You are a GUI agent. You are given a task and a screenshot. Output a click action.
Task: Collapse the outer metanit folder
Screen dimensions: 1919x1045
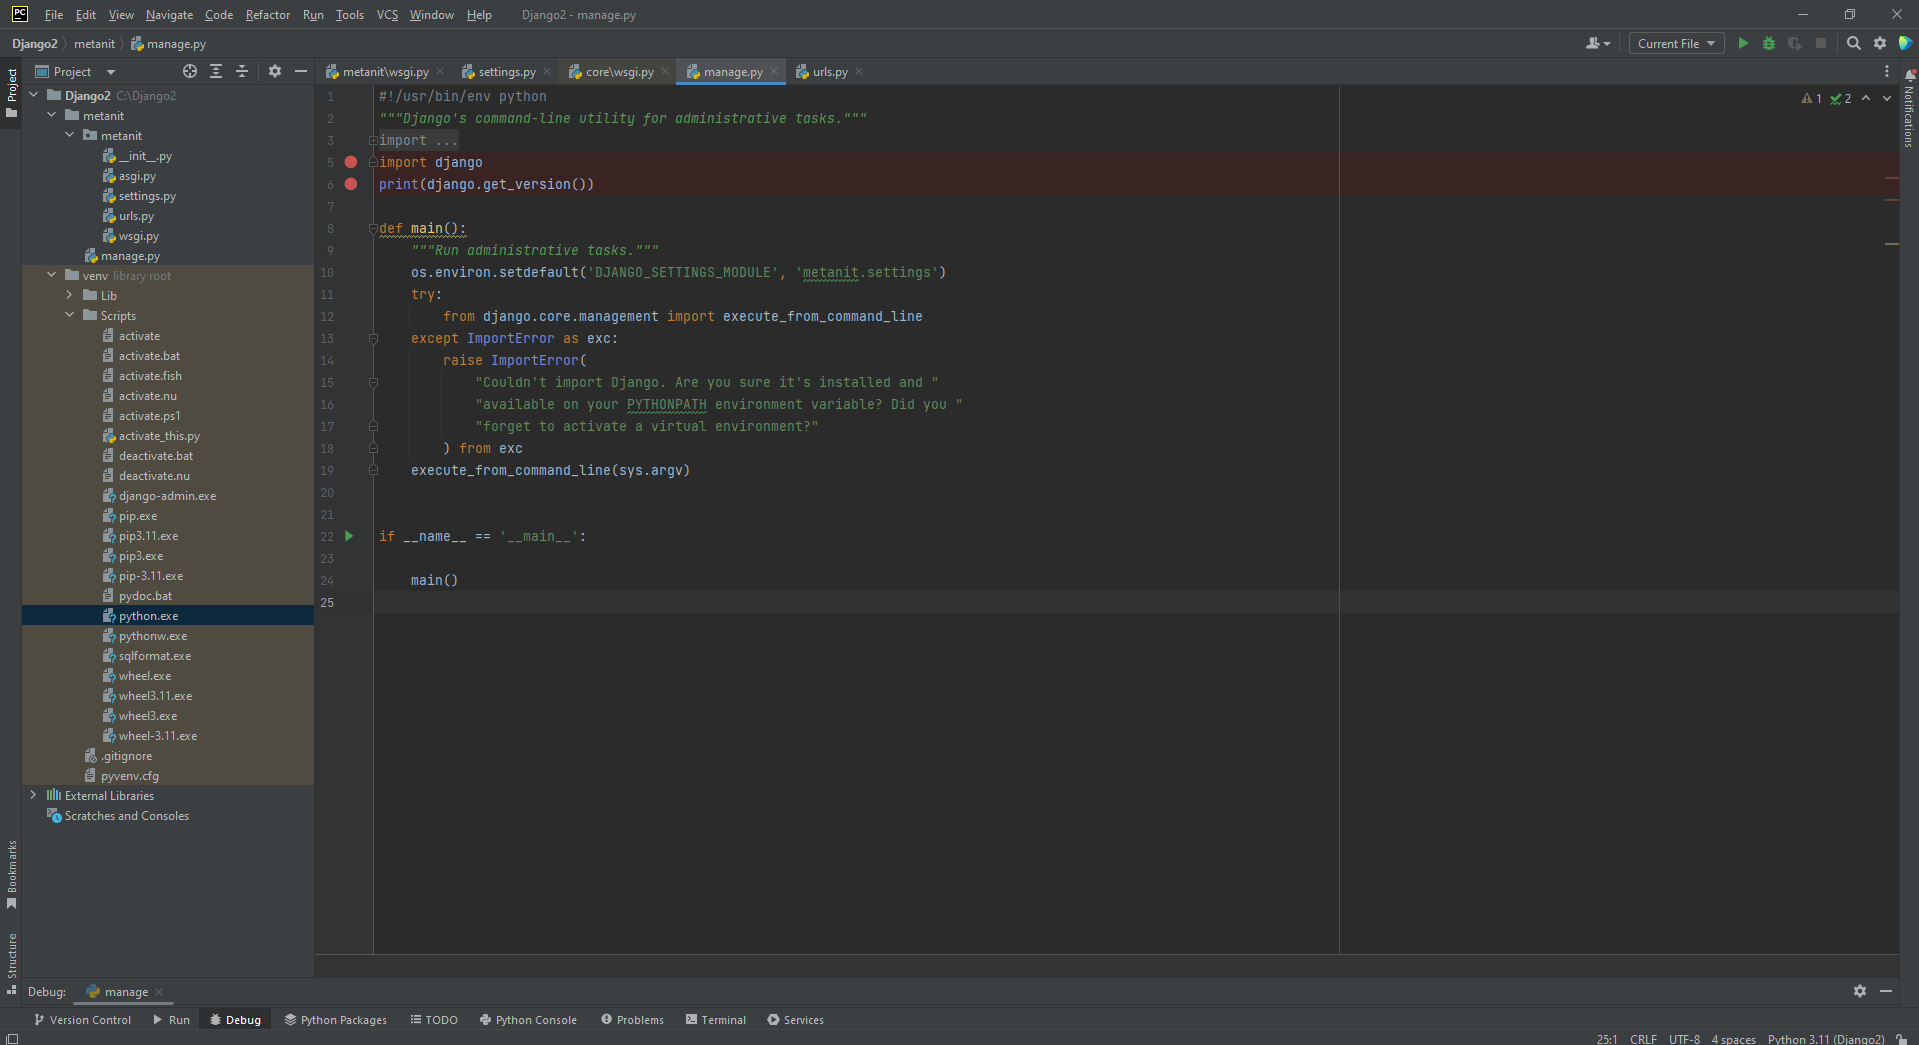point(52,115)
